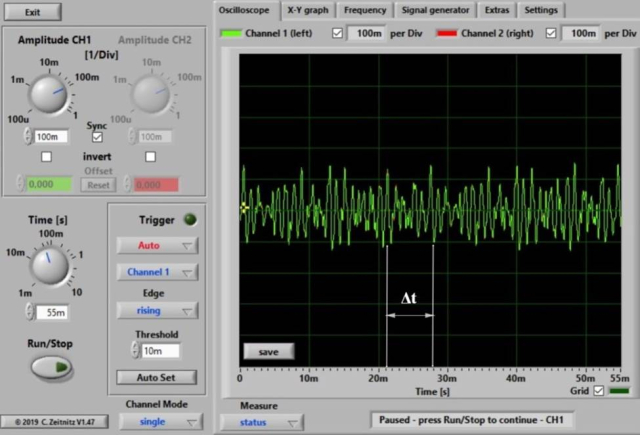
Task: Adjust the Threshold stepper arrows
Action: point(133,351)
